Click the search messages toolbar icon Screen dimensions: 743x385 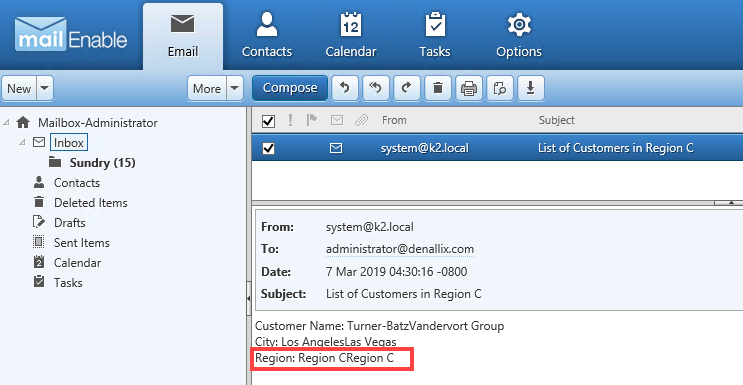point(500,88)
